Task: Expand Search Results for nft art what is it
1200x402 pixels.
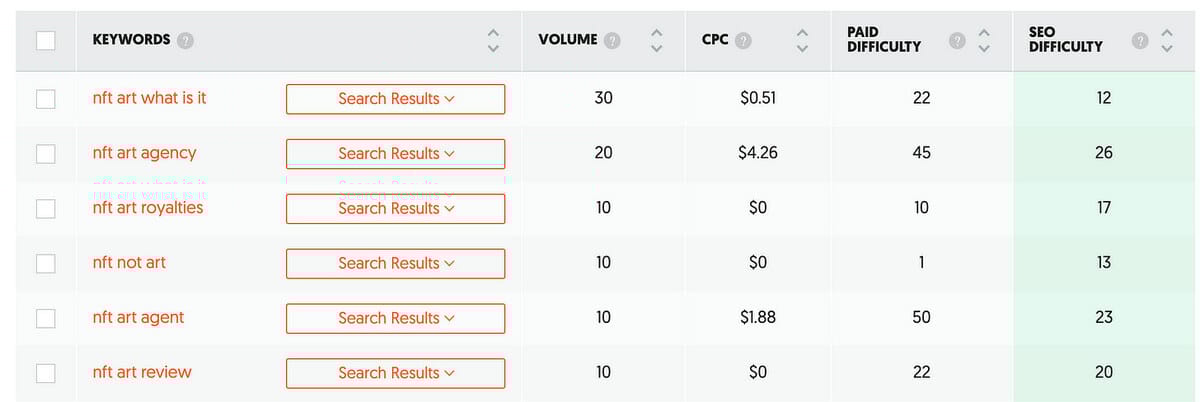Action: (396, 99)
